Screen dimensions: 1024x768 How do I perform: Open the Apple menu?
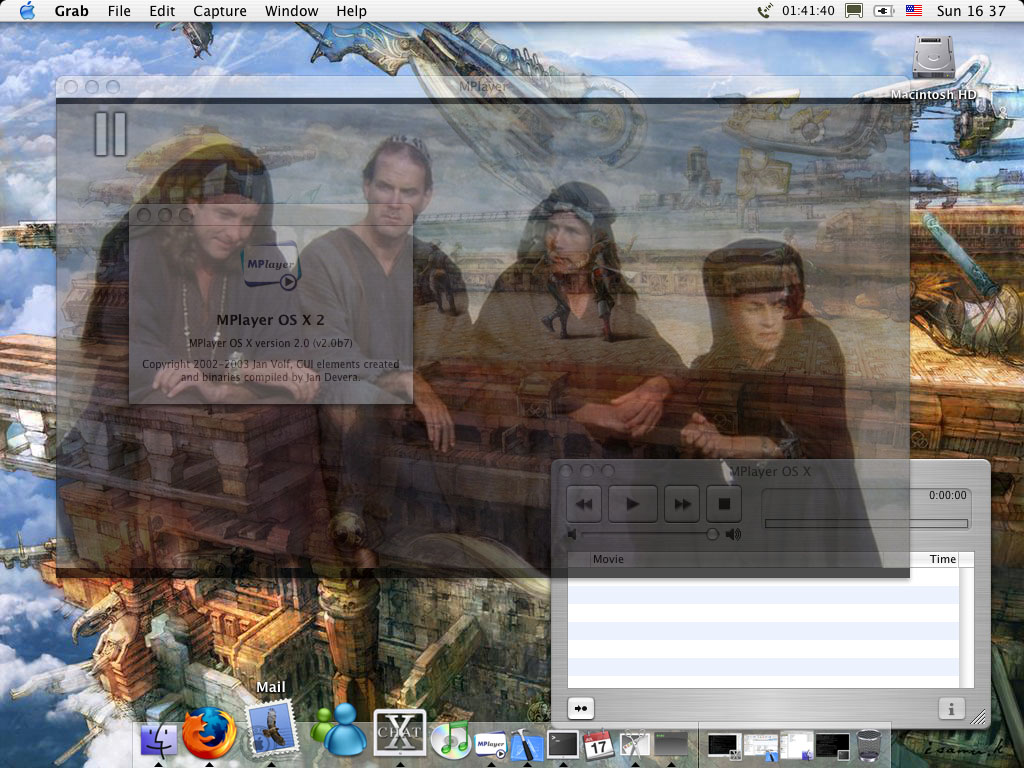[x=27, y=11]
